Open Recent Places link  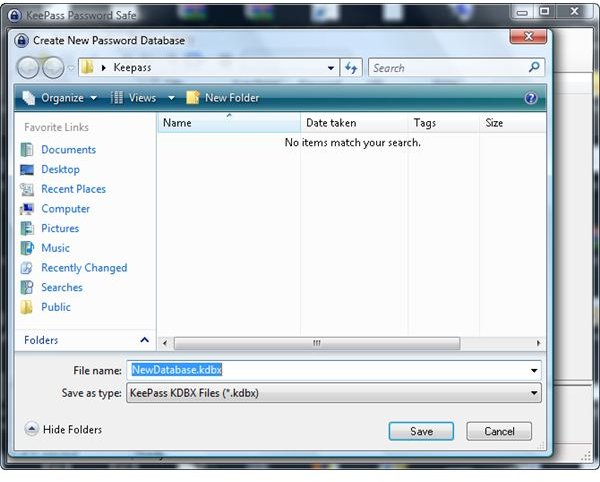tap(73, 189)
